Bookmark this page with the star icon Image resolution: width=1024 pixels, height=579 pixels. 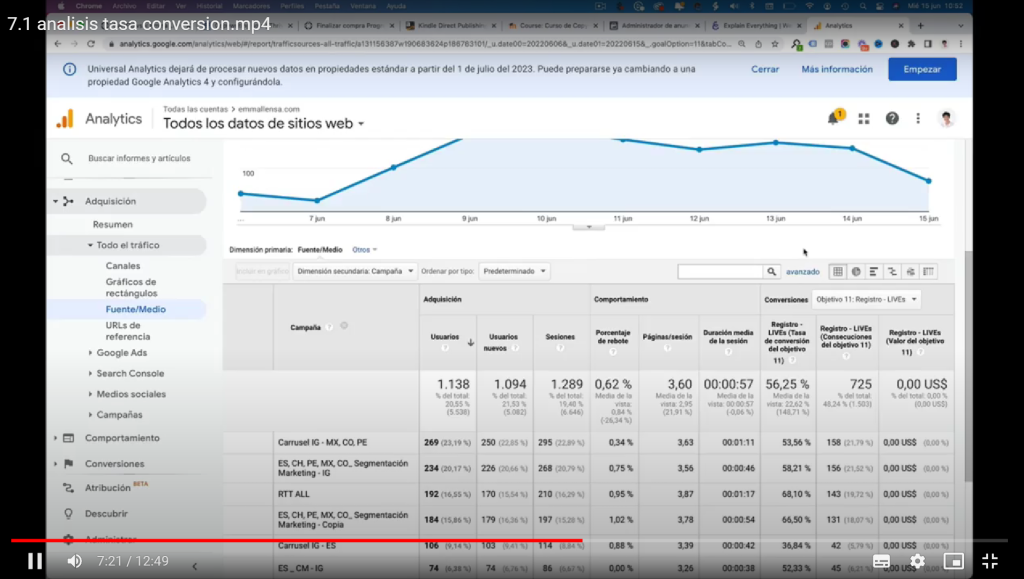775,44
